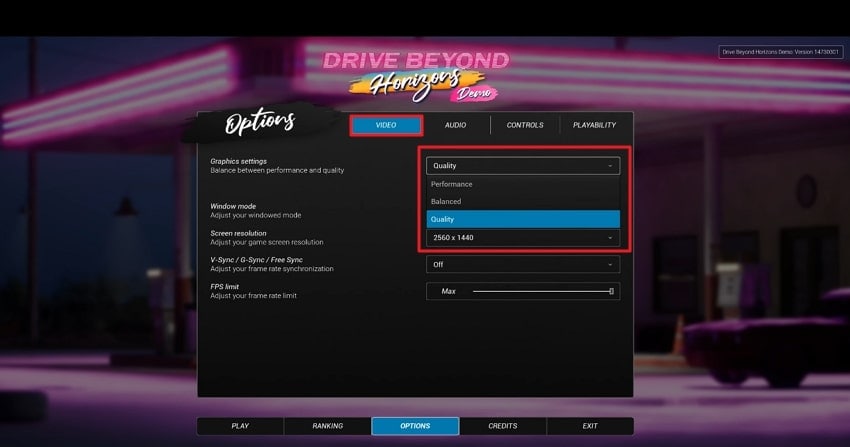Switch to the Video tab

coord(386,125)
